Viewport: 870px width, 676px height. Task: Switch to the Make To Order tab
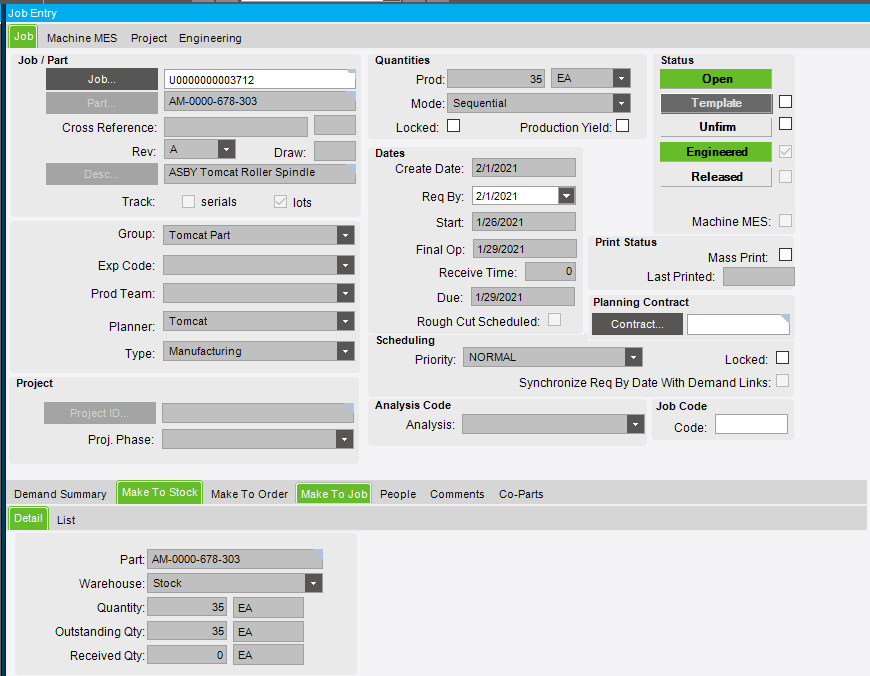(x=249, y=494)
